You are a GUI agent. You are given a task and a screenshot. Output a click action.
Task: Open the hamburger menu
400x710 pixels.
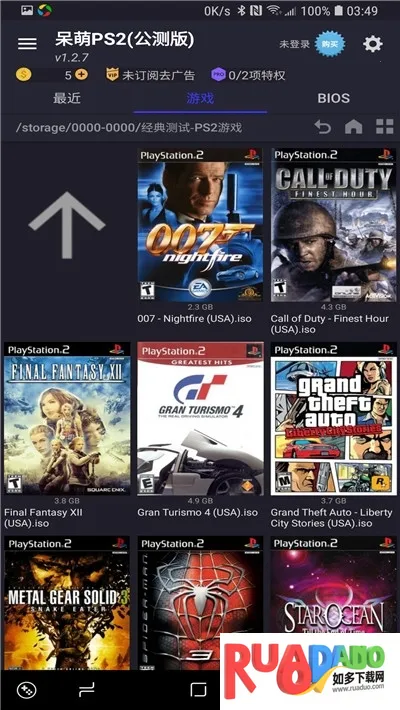pyautogui.click(x=27, y=43)
